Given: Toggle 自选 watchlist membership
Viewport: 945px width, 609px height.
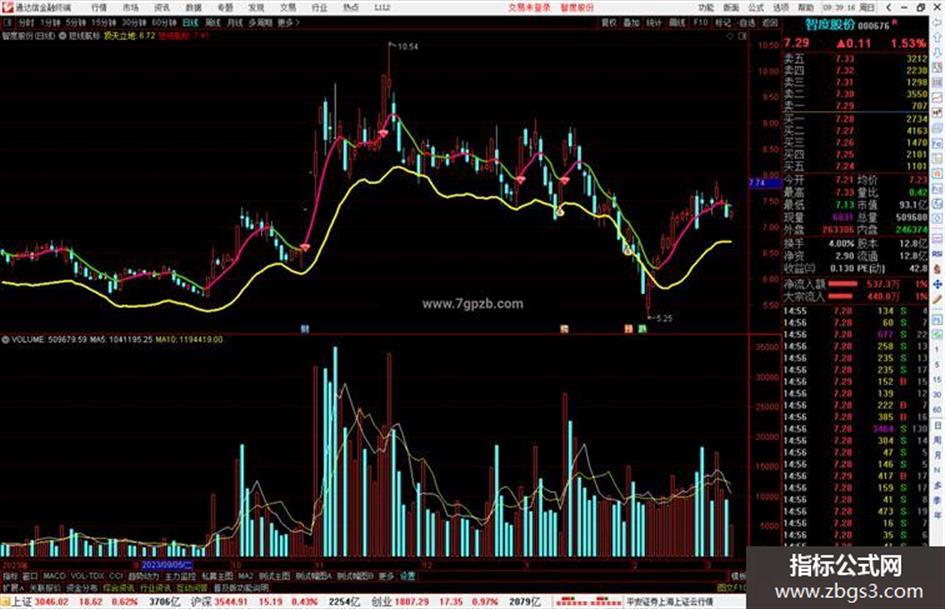Looking at the screenshot, I should click(747, 22).
